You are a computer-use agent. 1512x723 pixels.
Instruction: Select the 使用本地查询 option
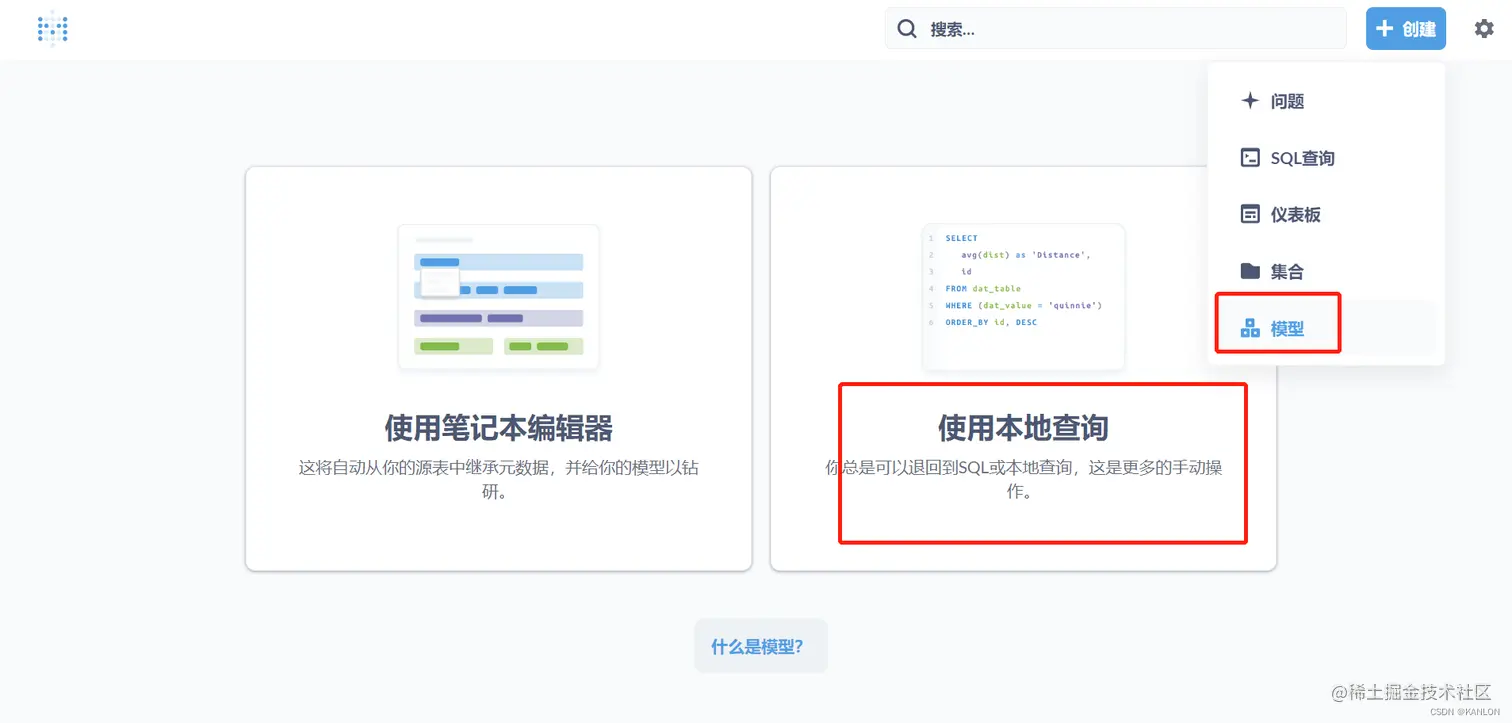click(x=1042, y=462)
